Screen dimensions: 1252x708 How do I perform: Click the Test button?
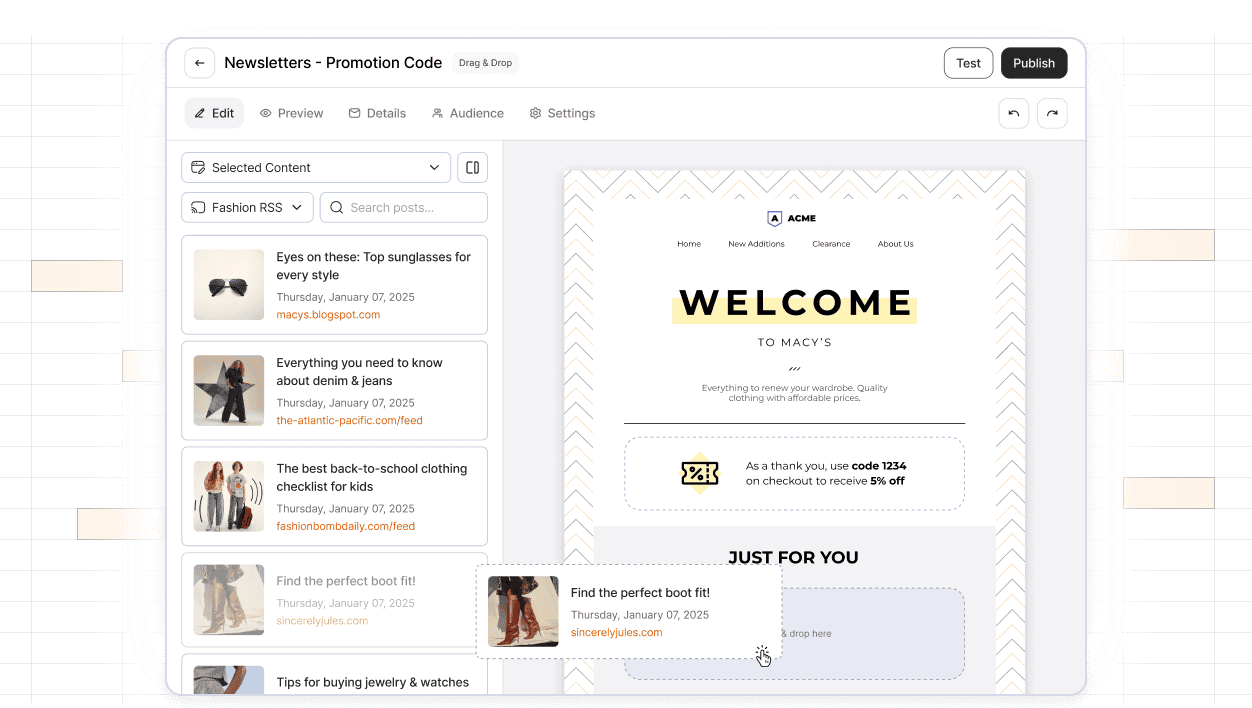tap(968, 63)
